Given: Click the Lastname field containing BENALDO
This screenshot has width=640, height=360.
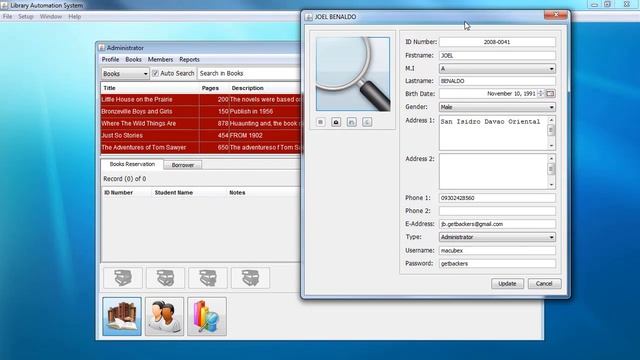Looking at the screenshot, I should 497,81.
